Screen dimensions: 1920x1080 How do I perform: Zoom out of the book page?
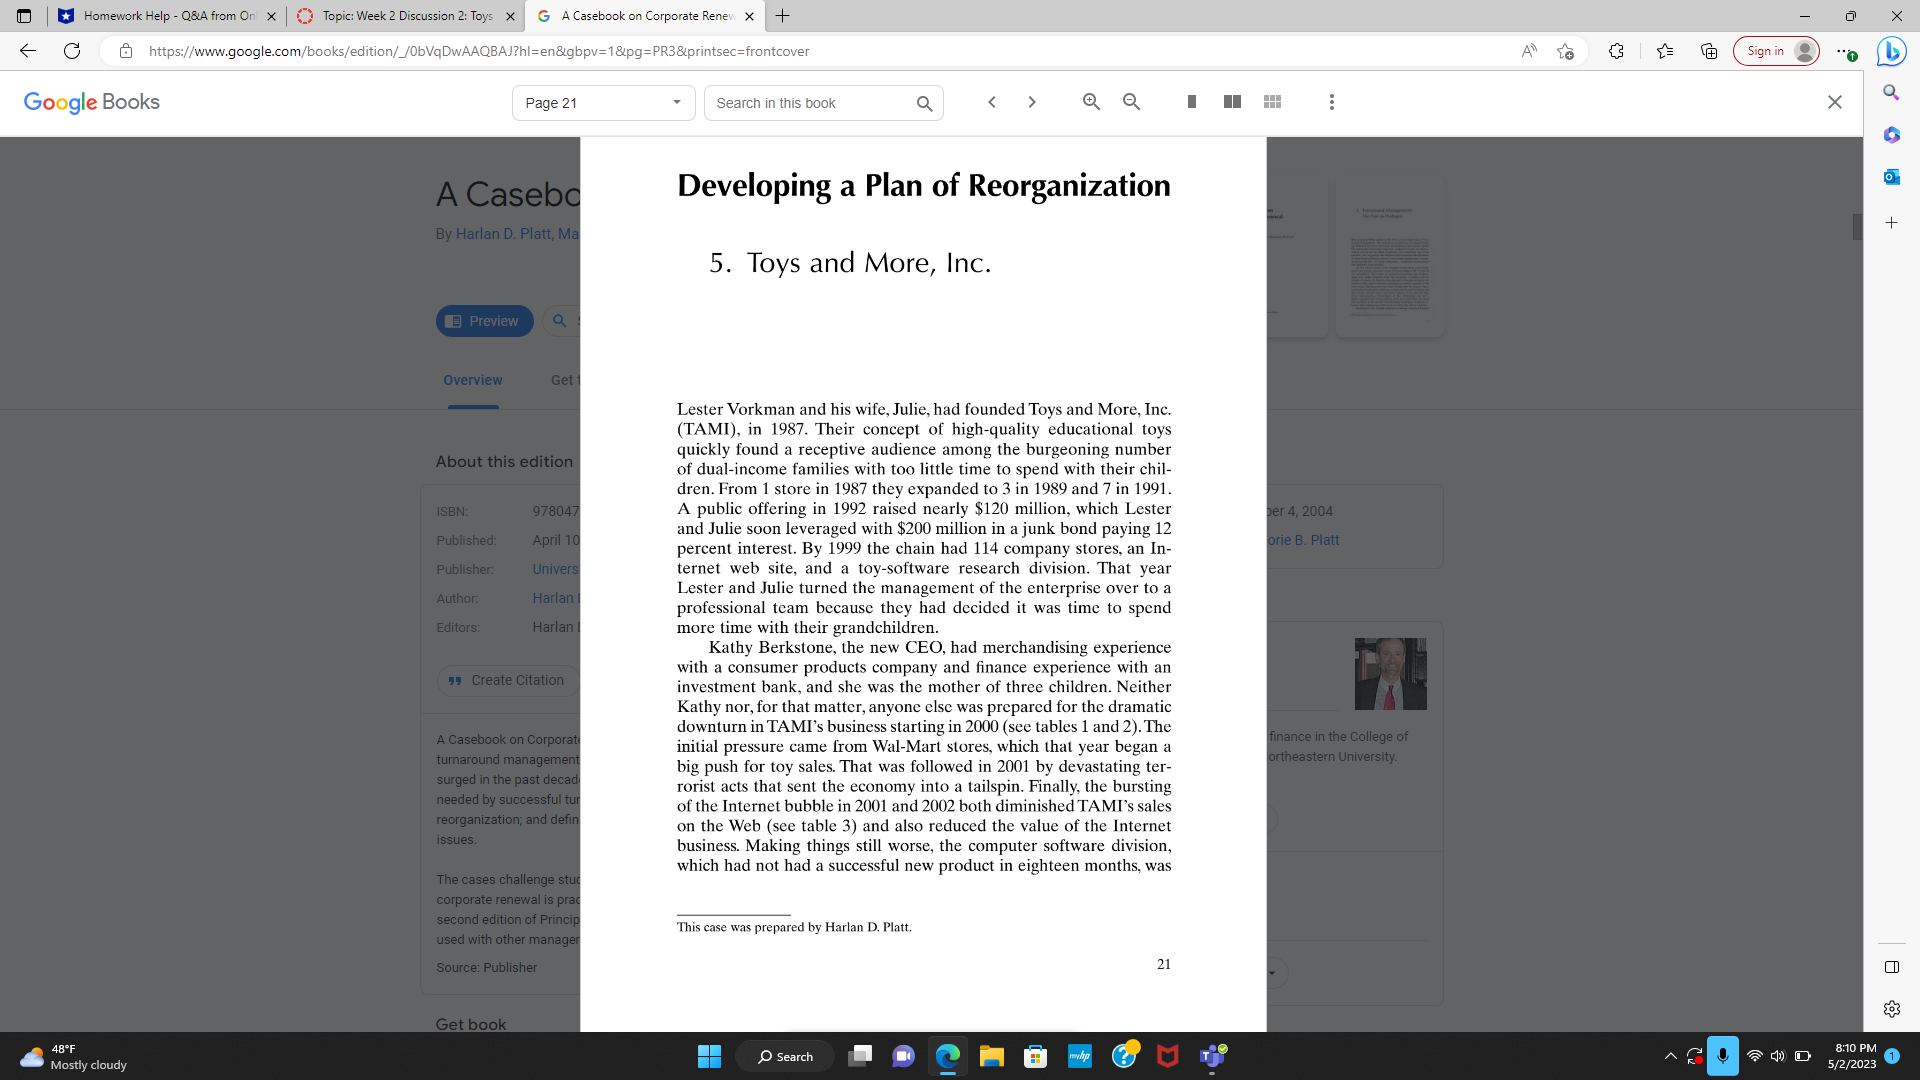pos(1131,101)
